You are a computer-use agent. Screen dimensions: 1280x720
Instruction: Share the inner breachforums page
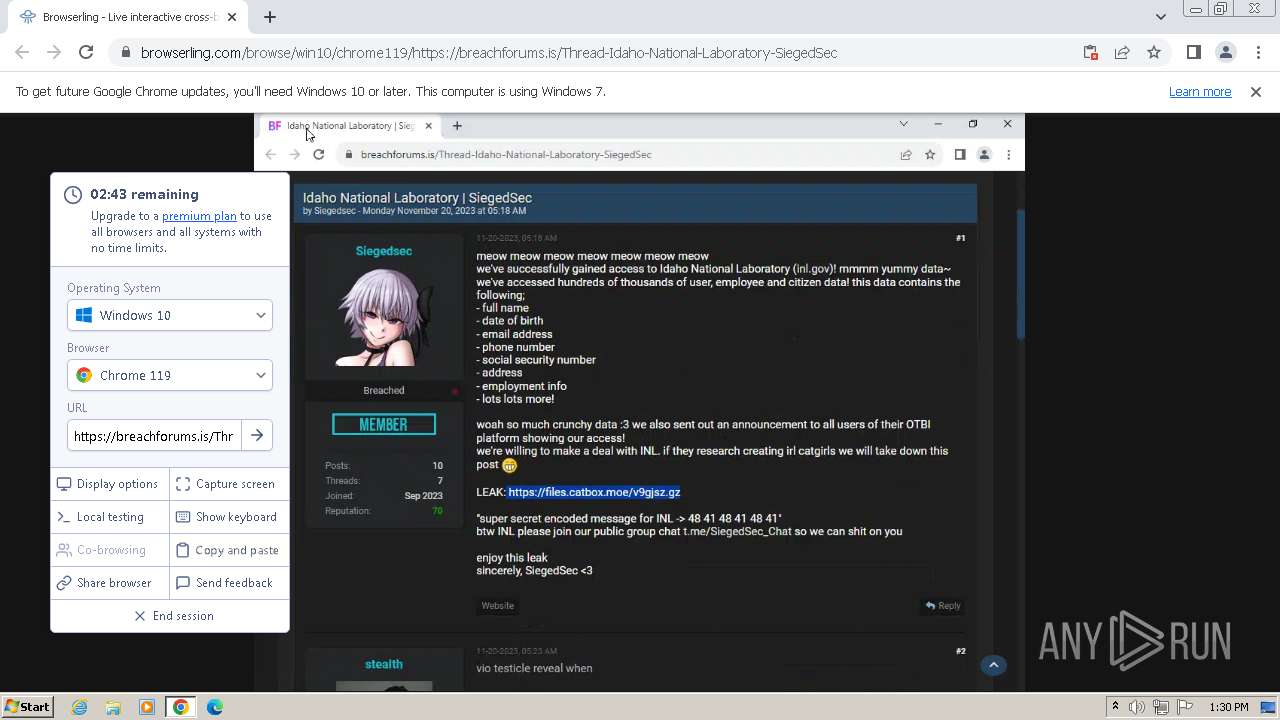pos(906,155)
